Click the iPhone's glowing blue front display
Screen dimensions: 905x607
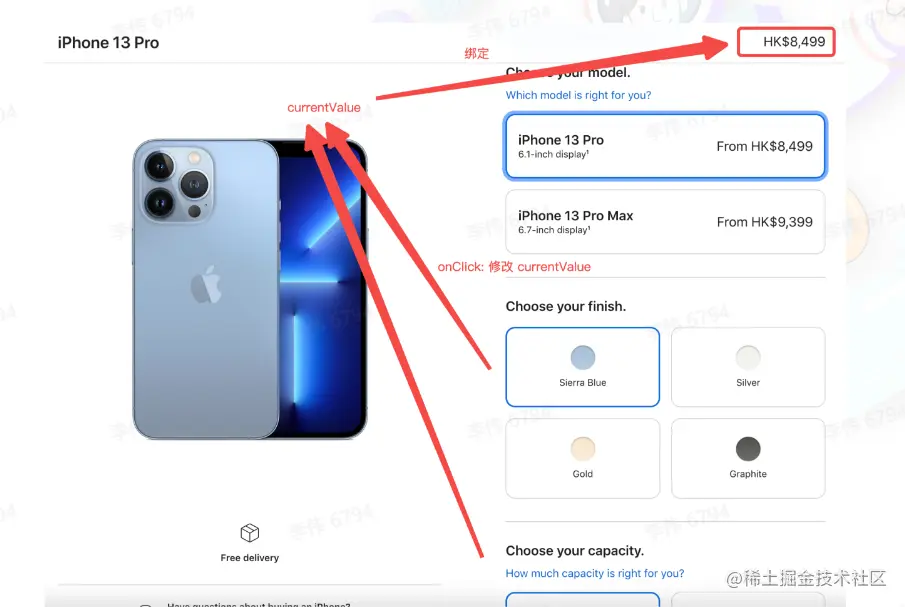320,288
